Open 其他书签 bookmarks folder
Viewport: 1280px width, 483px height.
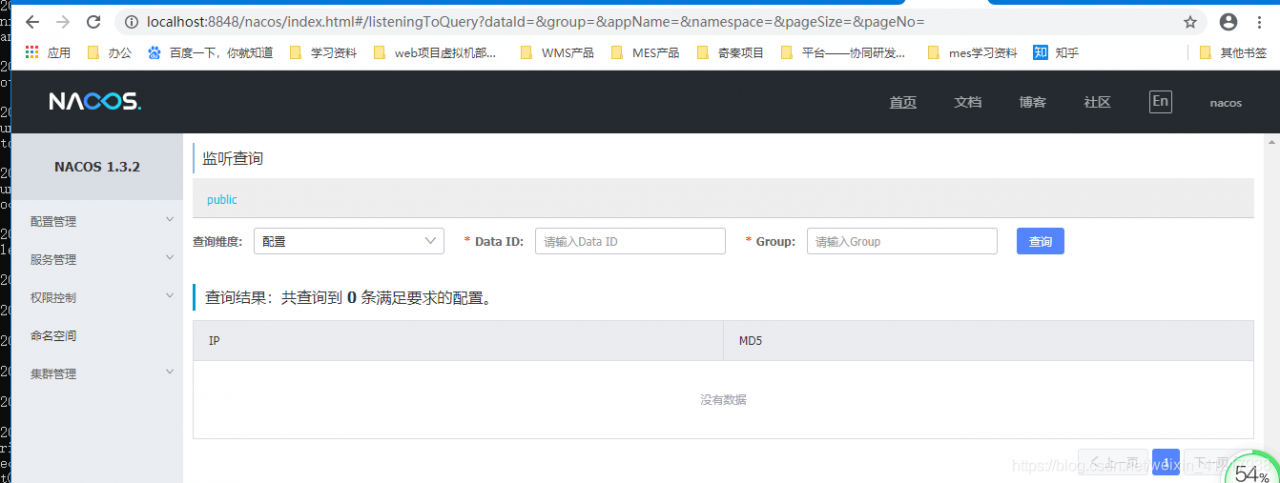tap(1234, 53)
